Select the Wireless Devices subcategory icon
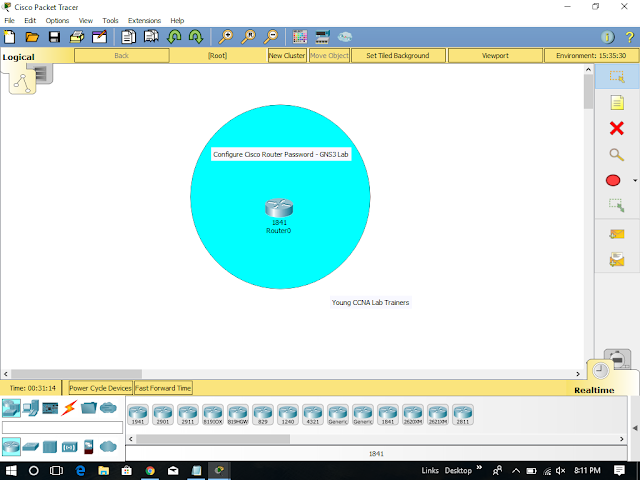Viewport: 640px width, 480px height. (x=69, y=447)
